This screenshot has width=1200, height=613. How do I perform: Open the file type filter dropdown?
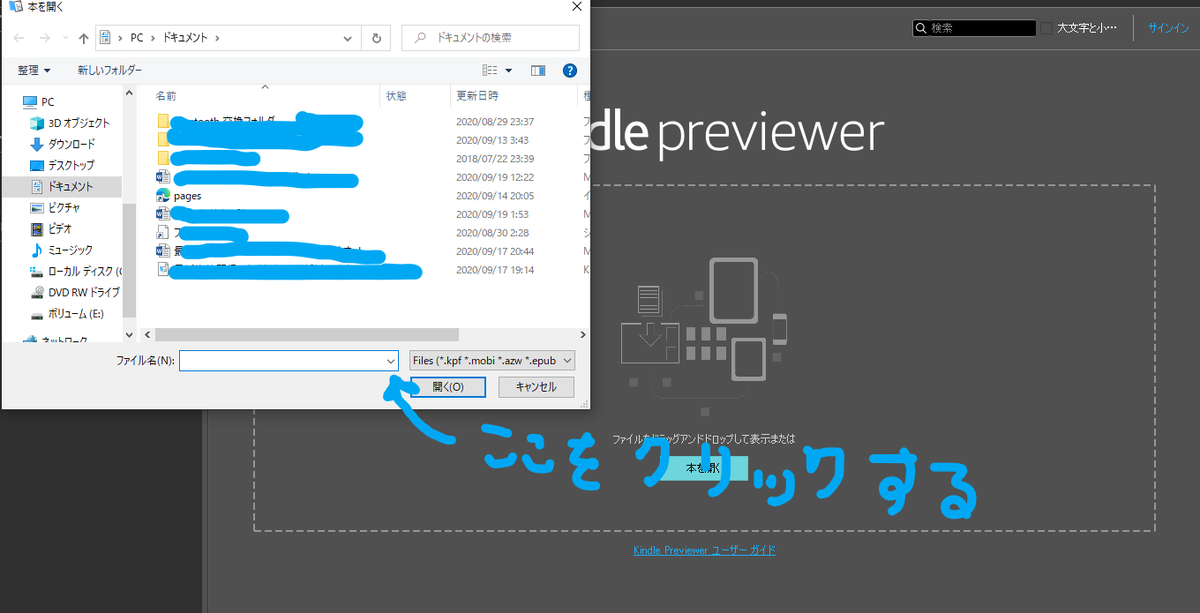(492, 360)
